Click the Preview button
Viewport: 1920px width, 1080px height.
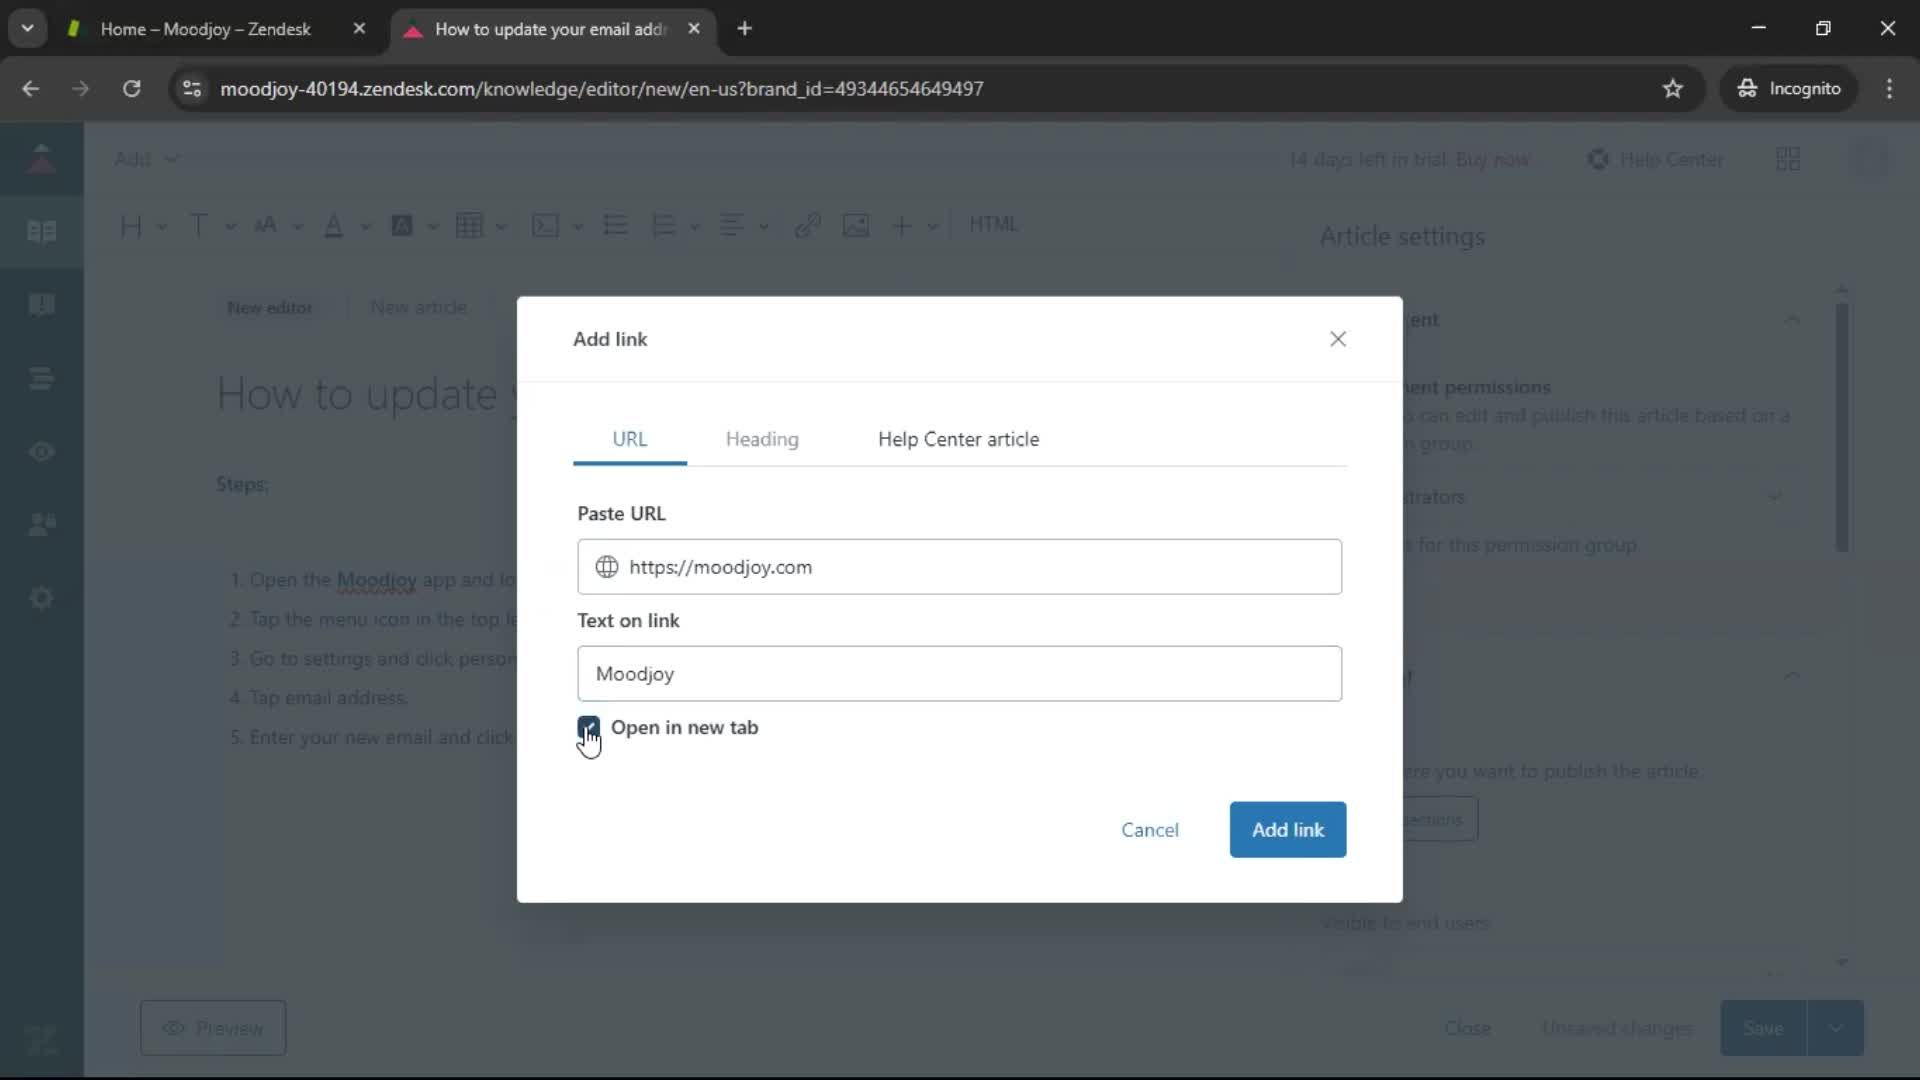pyautogui.click(x=213, y=1028)
